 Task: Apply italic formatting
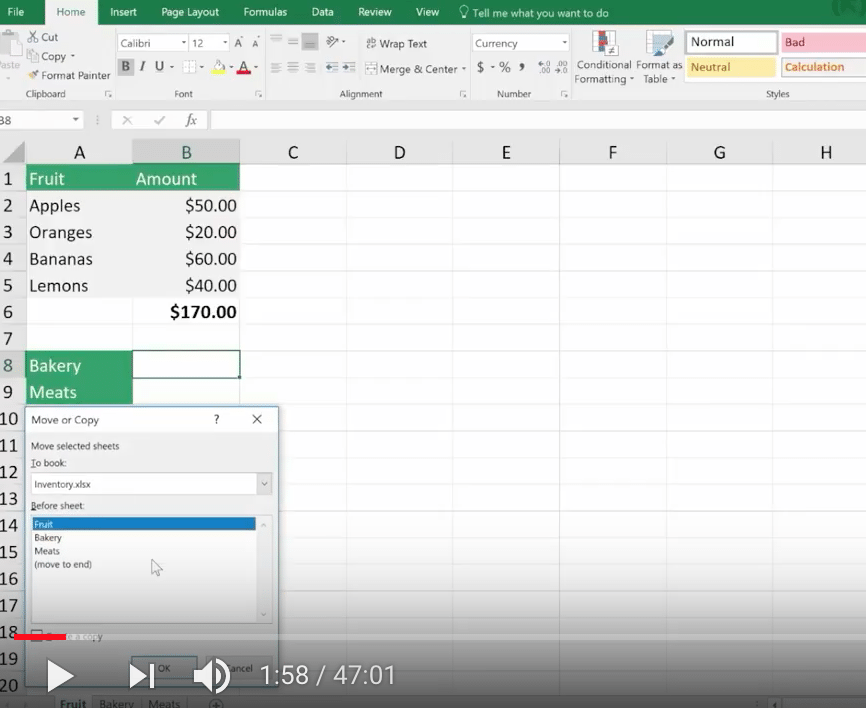pos(142,67)
